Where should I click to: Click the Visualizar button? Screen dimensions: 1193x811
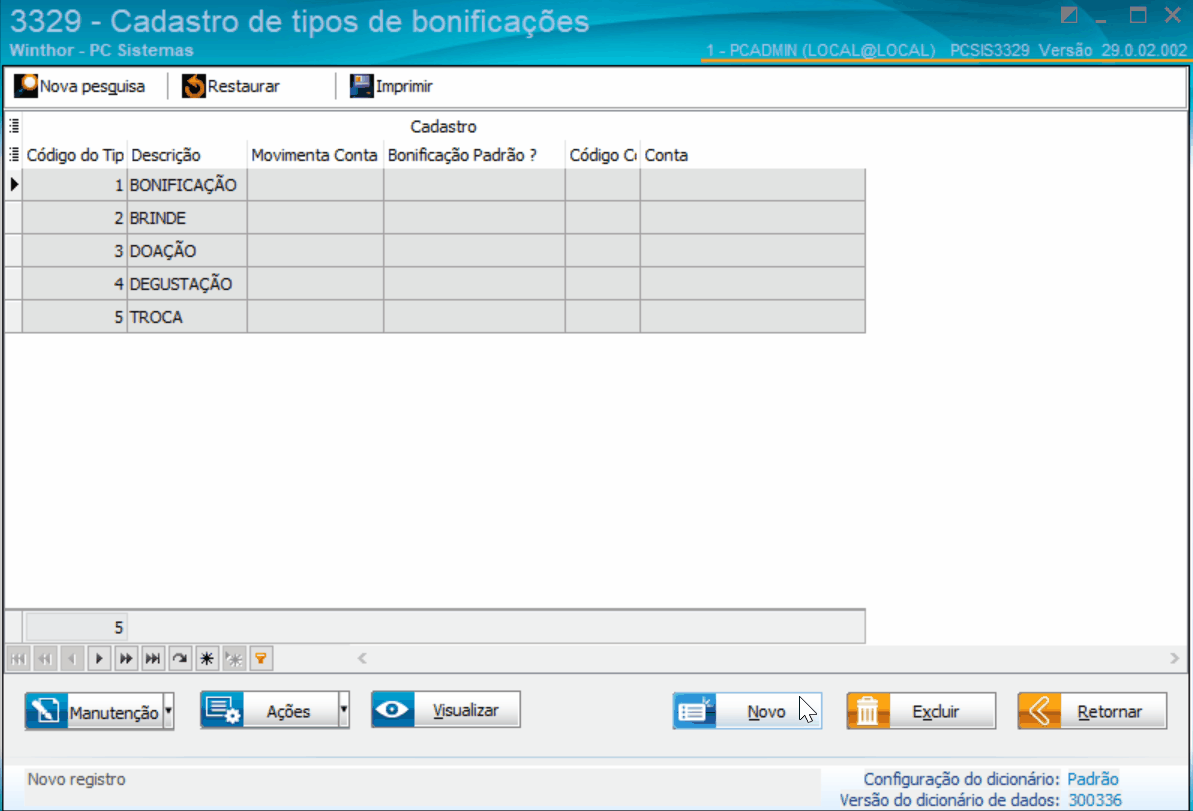coord(446,710)
